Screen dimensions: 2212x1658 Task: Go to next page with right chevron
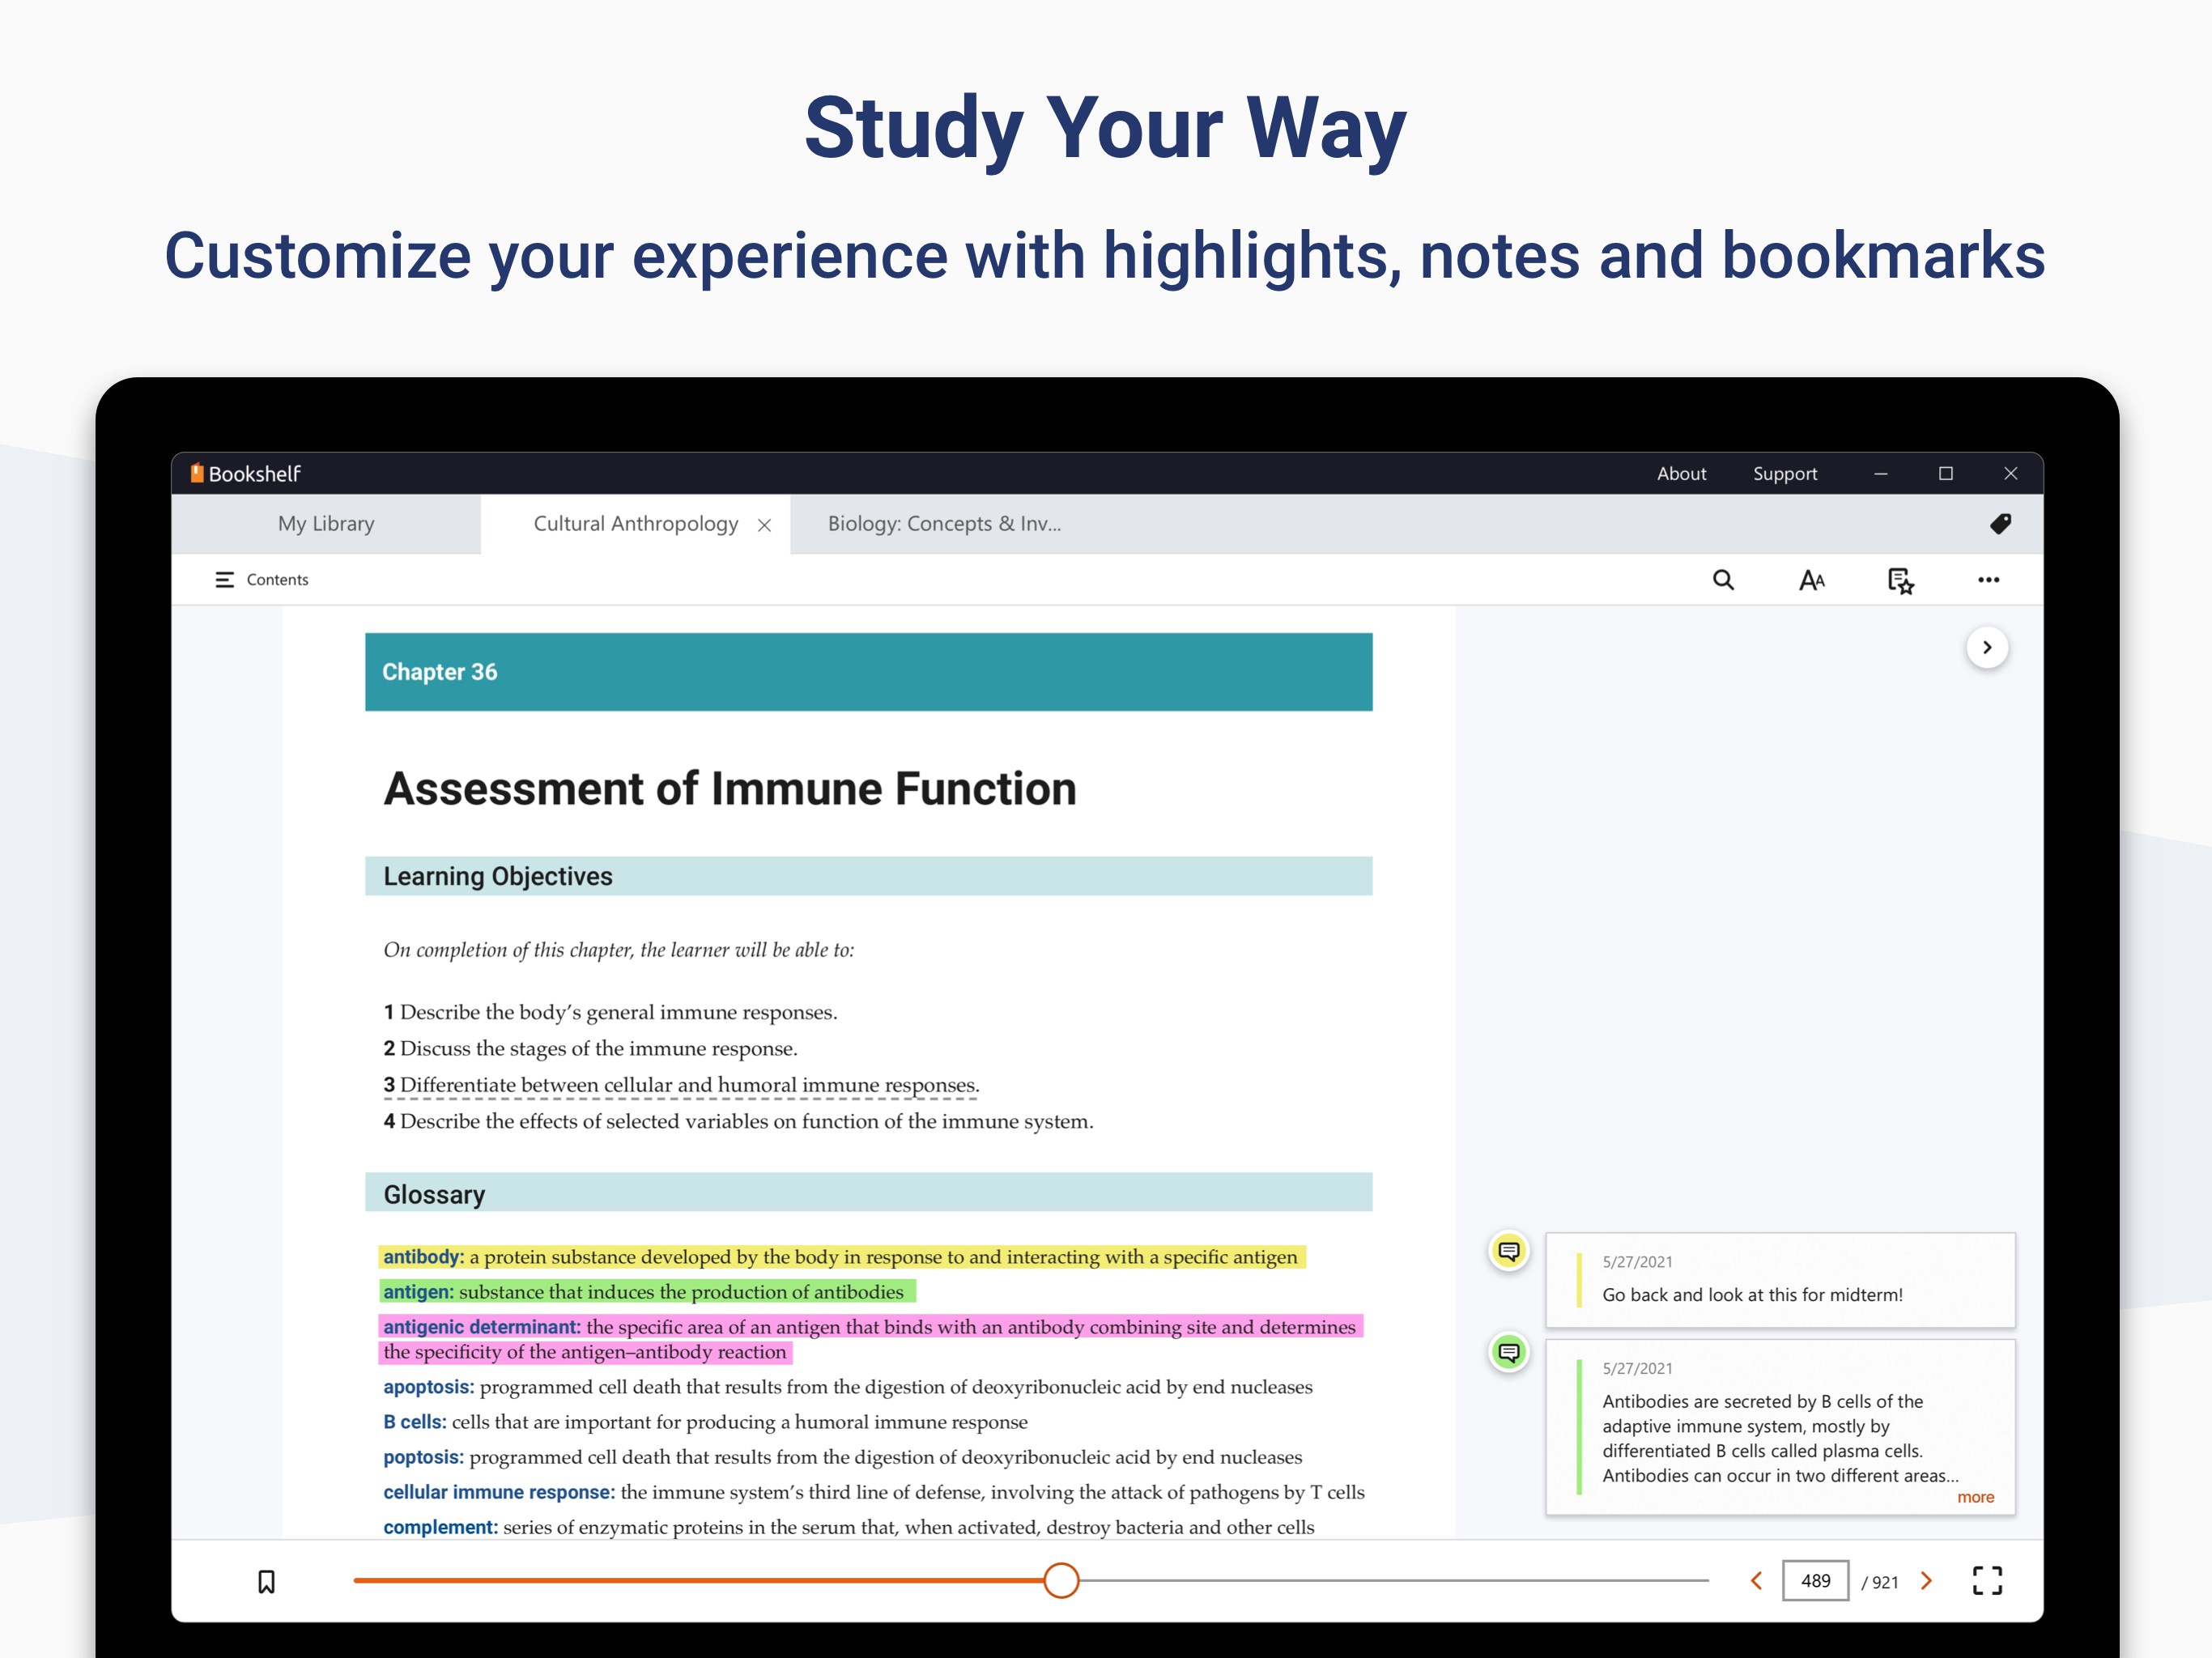pos(1926,1581)
